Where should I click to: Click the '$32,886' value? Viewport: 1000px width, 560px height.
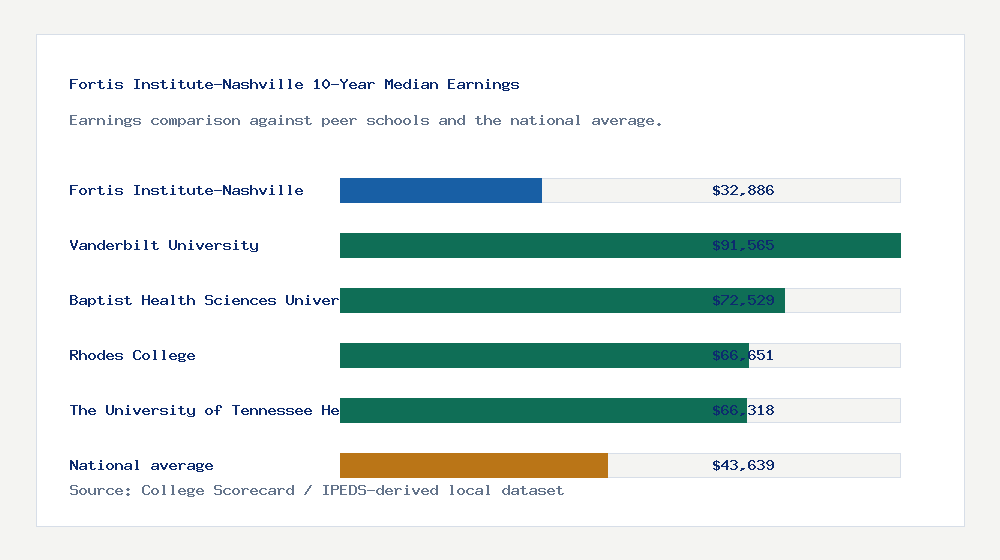click(743, 190)
